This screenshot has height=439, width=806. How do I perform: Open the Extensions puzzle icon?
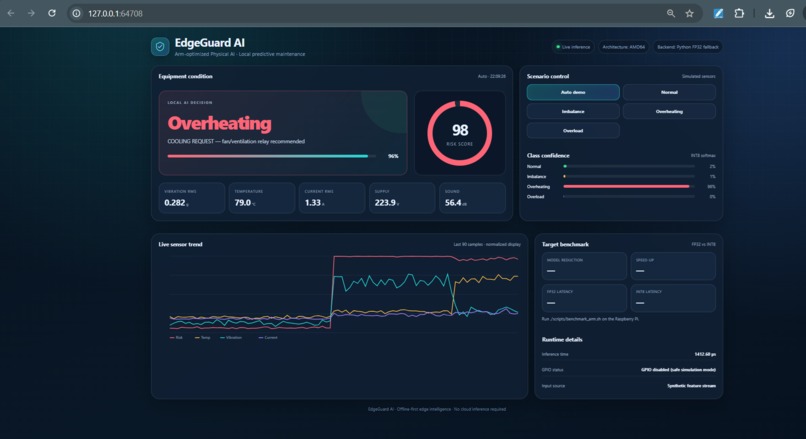coord(739,13)
